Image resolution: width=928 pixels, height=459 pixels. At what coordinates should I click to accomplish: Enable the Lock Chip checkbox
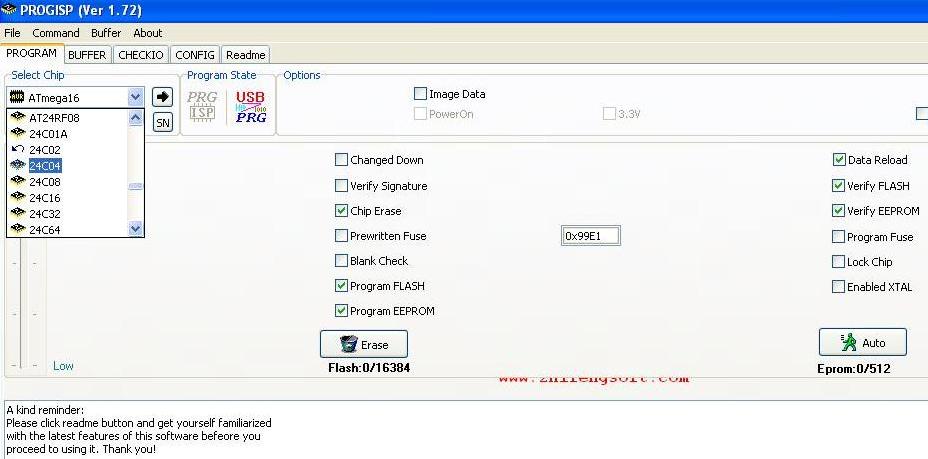[839, 261]
